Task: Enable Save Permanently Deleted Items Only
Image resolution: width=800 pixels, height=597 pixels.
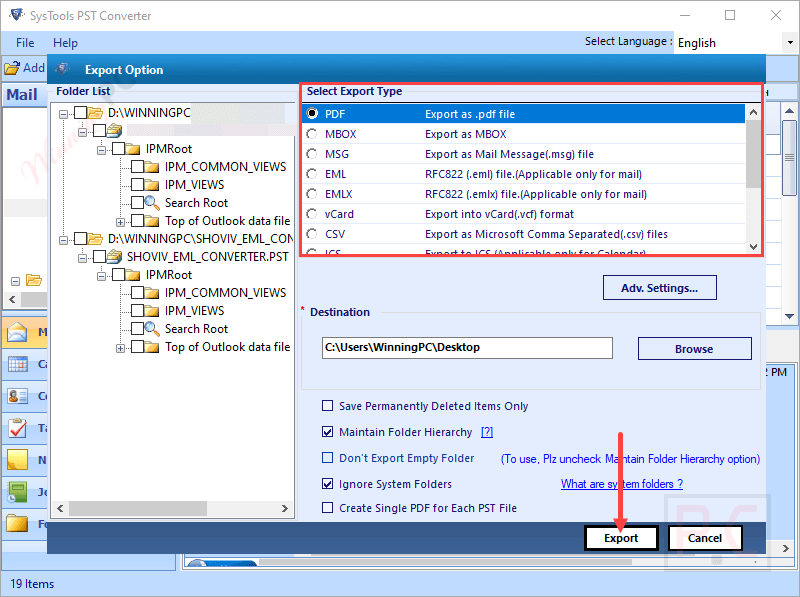Action: [328, 406]
